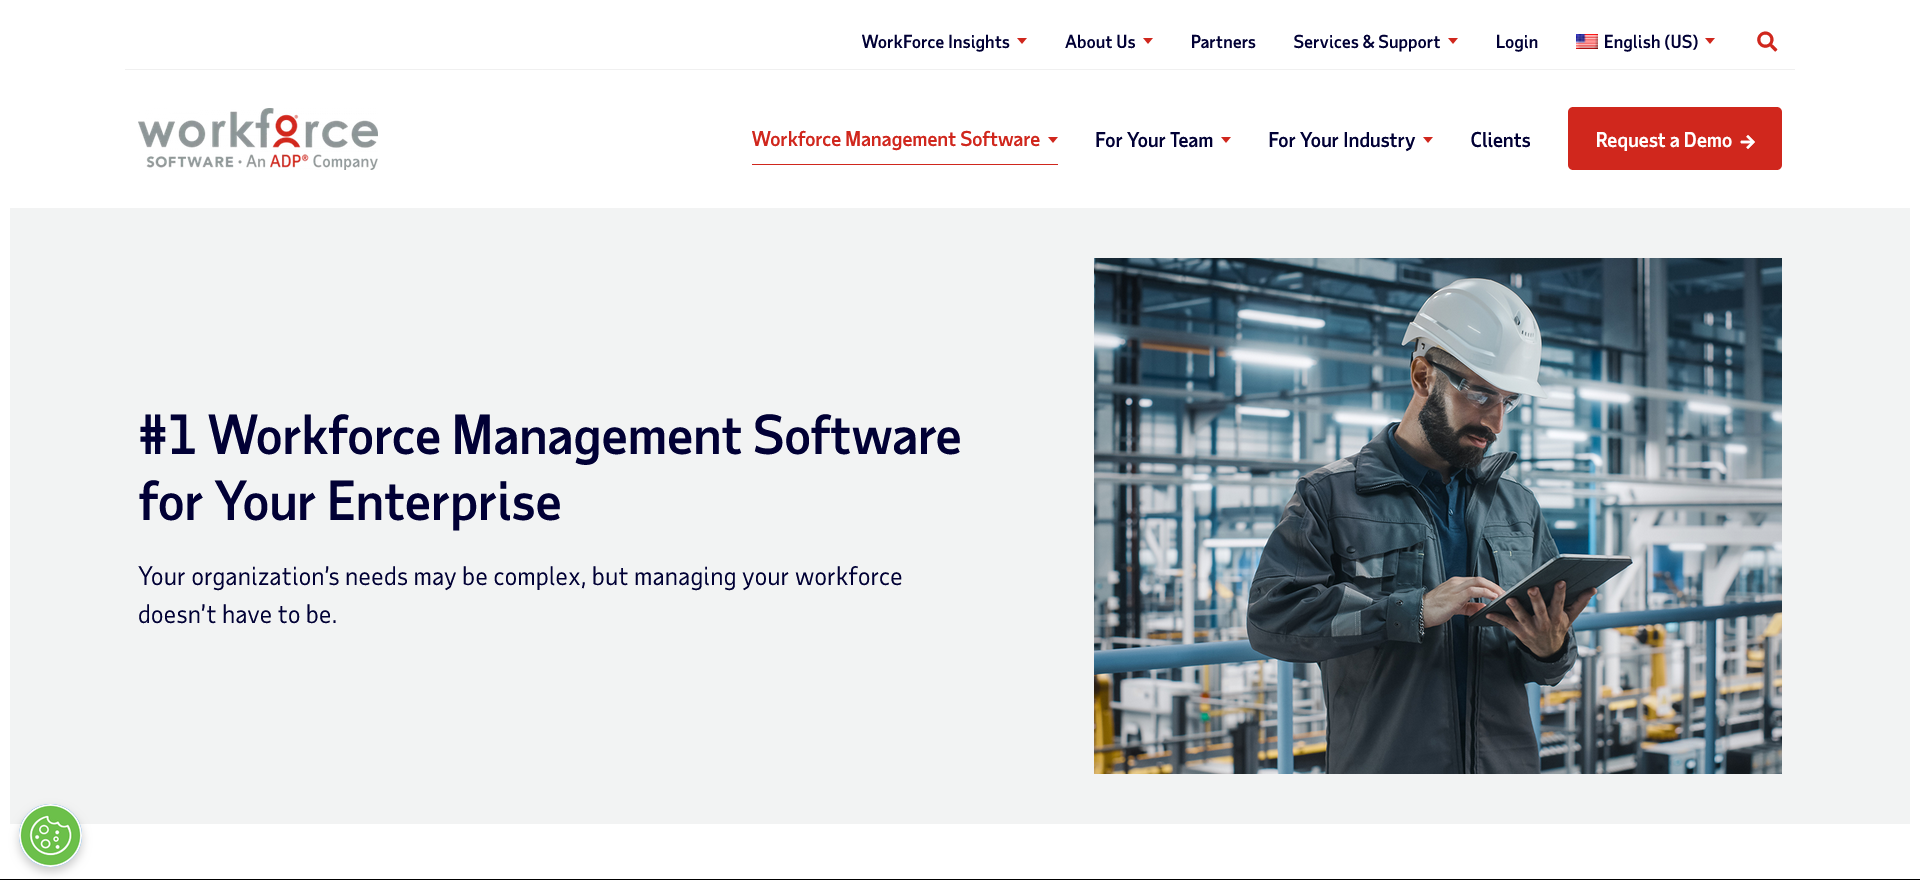The height and width of the screenshot is (880, 1920).
Task: Go to the Login page
Action: 1516,42
